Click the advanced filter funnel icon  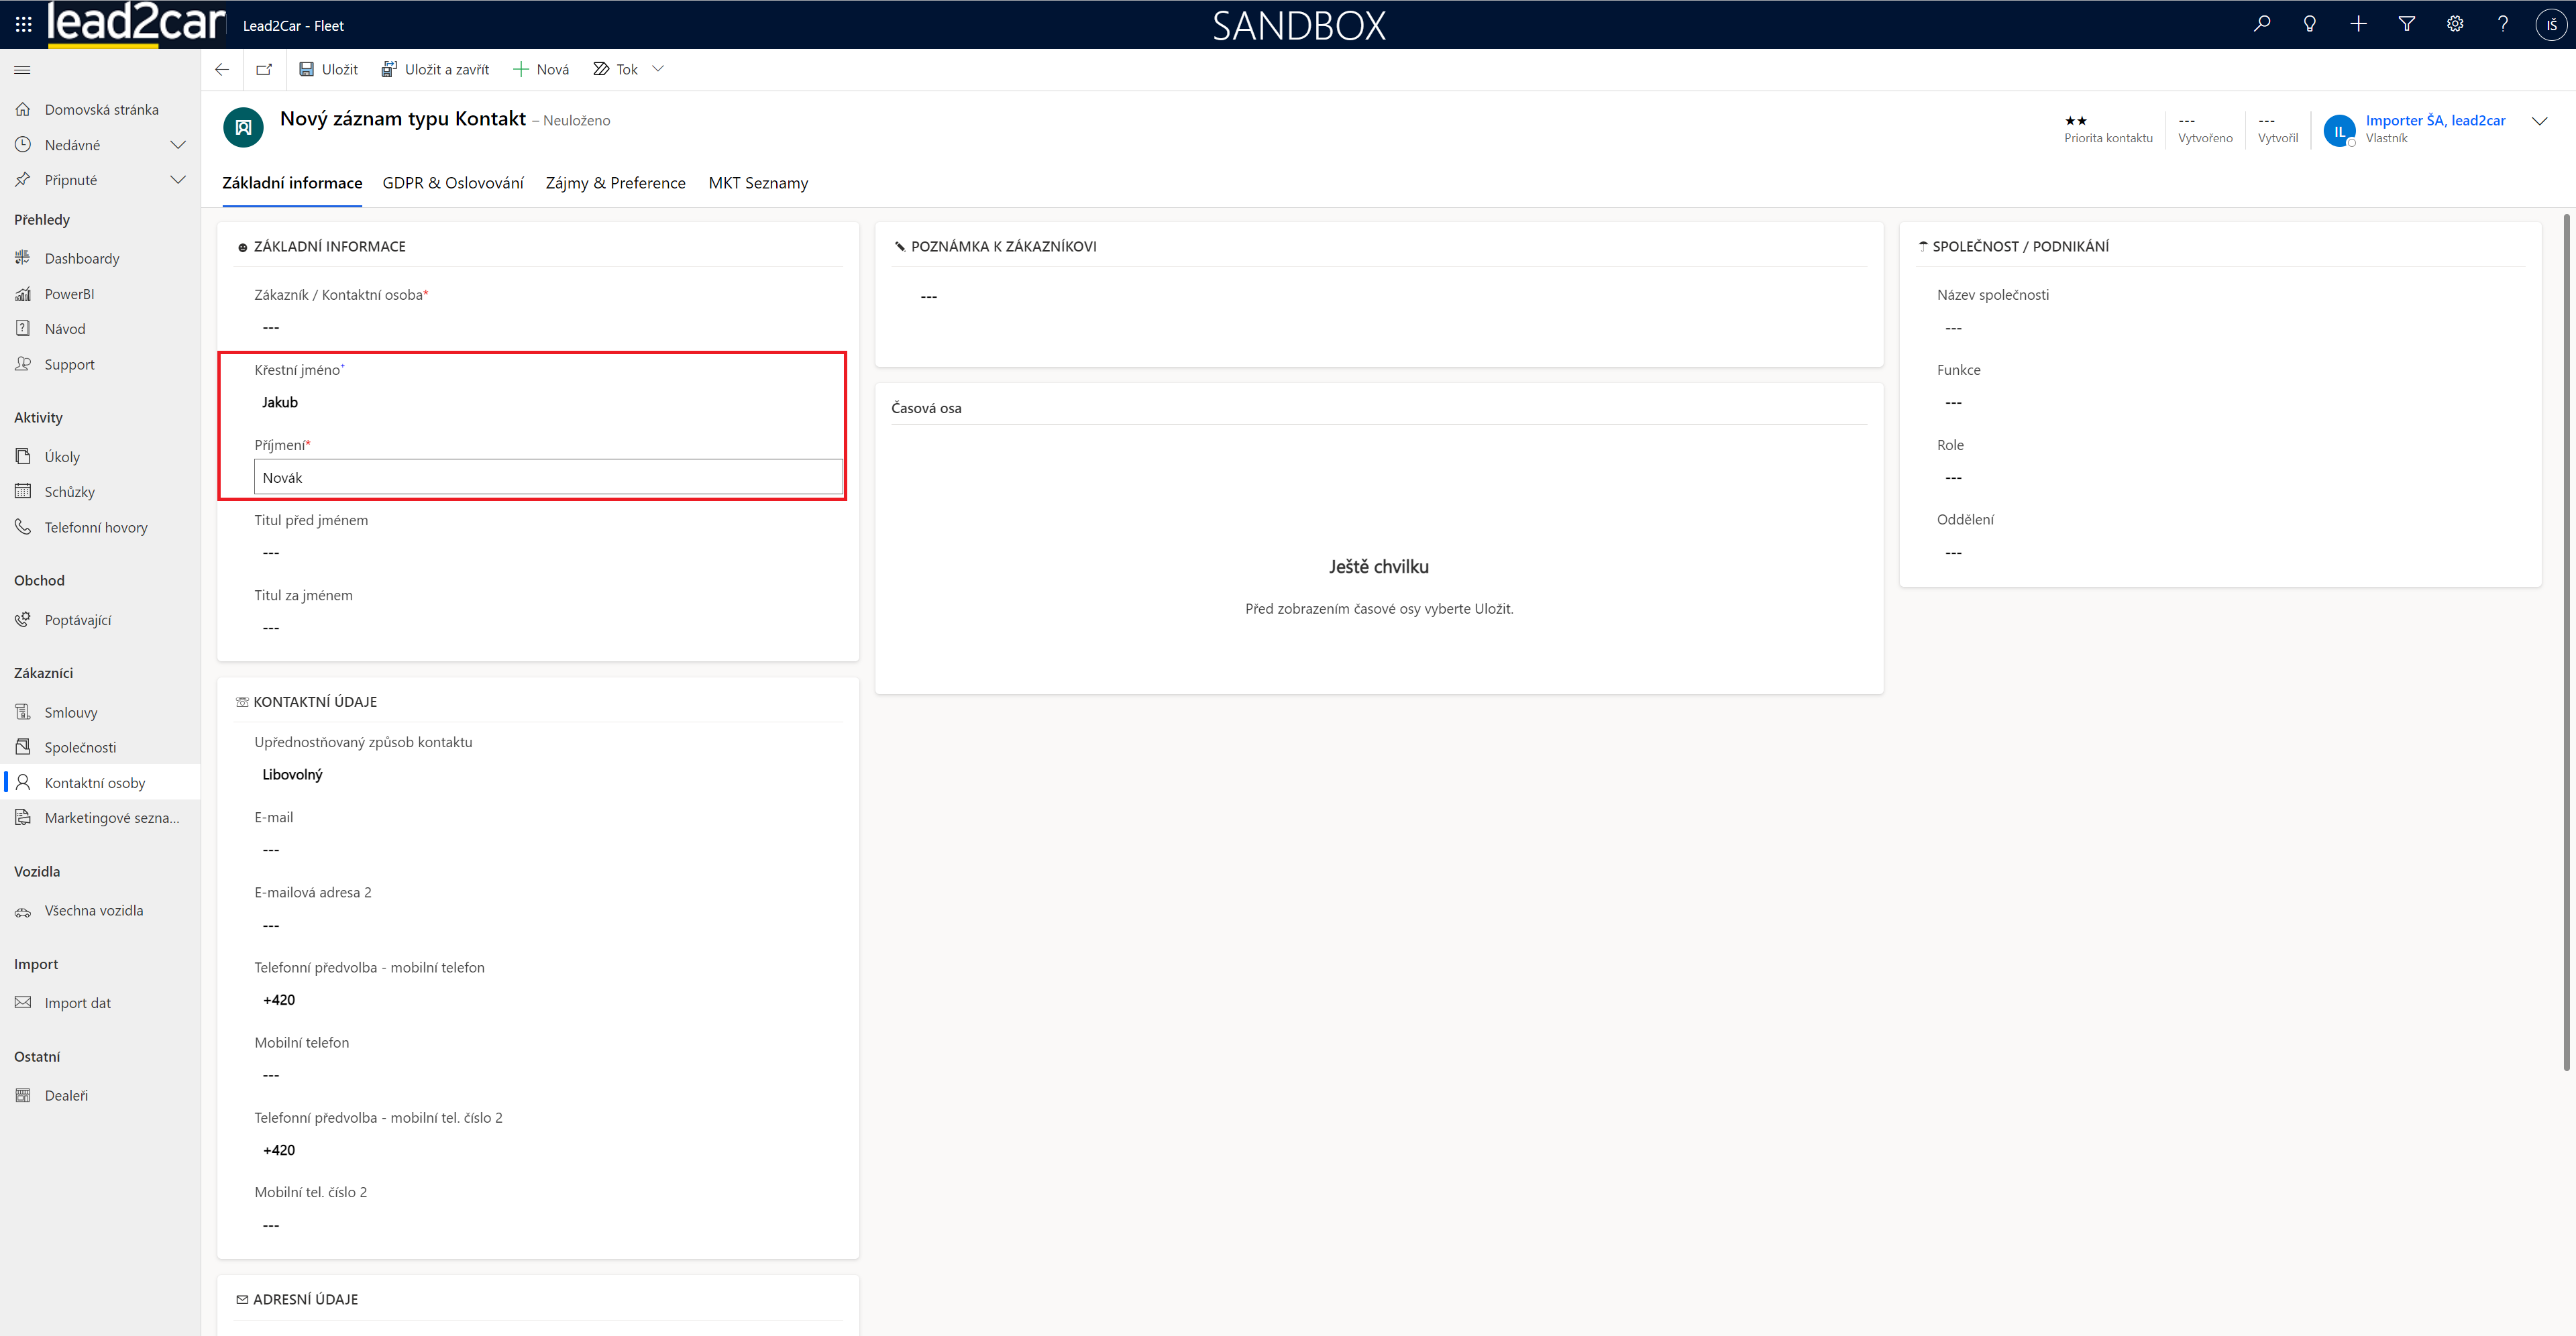pyautogui.click(x=2406, y=24)
